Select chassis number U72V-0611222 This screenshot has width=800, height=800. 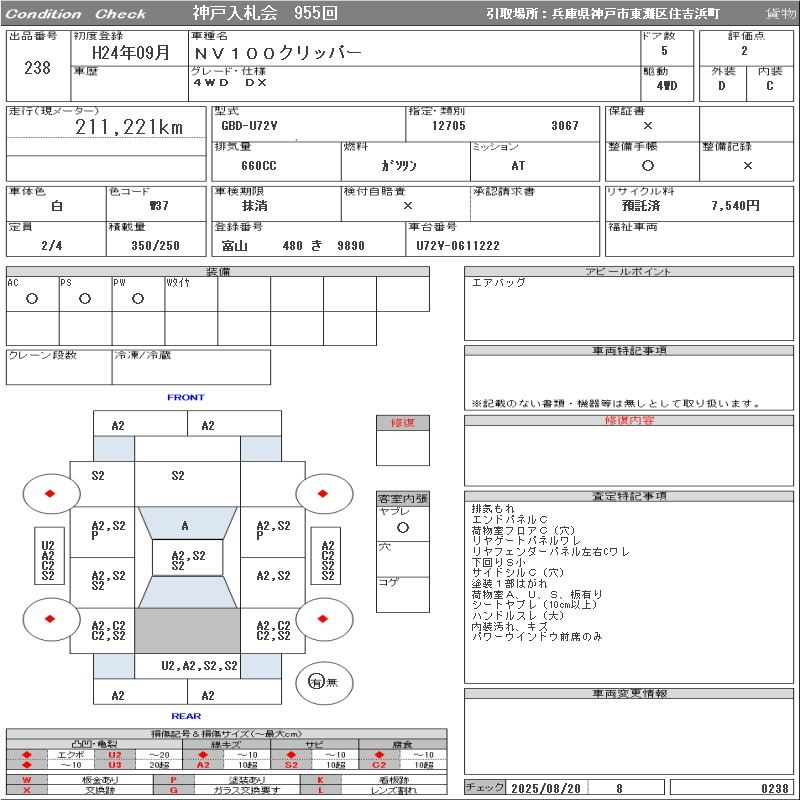[458, 245]
